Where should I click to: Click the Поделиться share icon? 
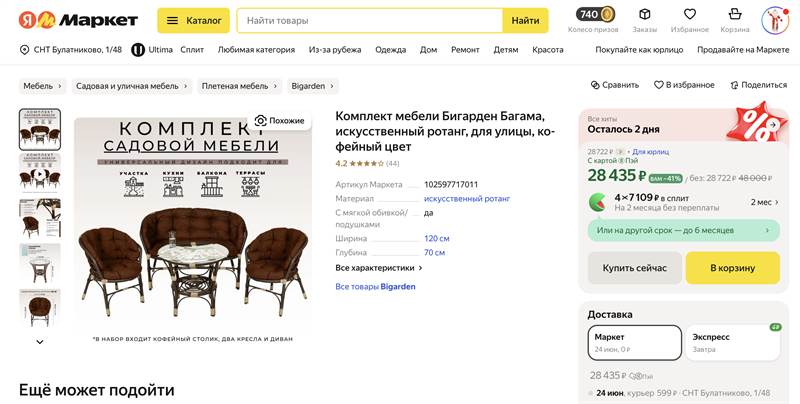(x=735, y=85)
